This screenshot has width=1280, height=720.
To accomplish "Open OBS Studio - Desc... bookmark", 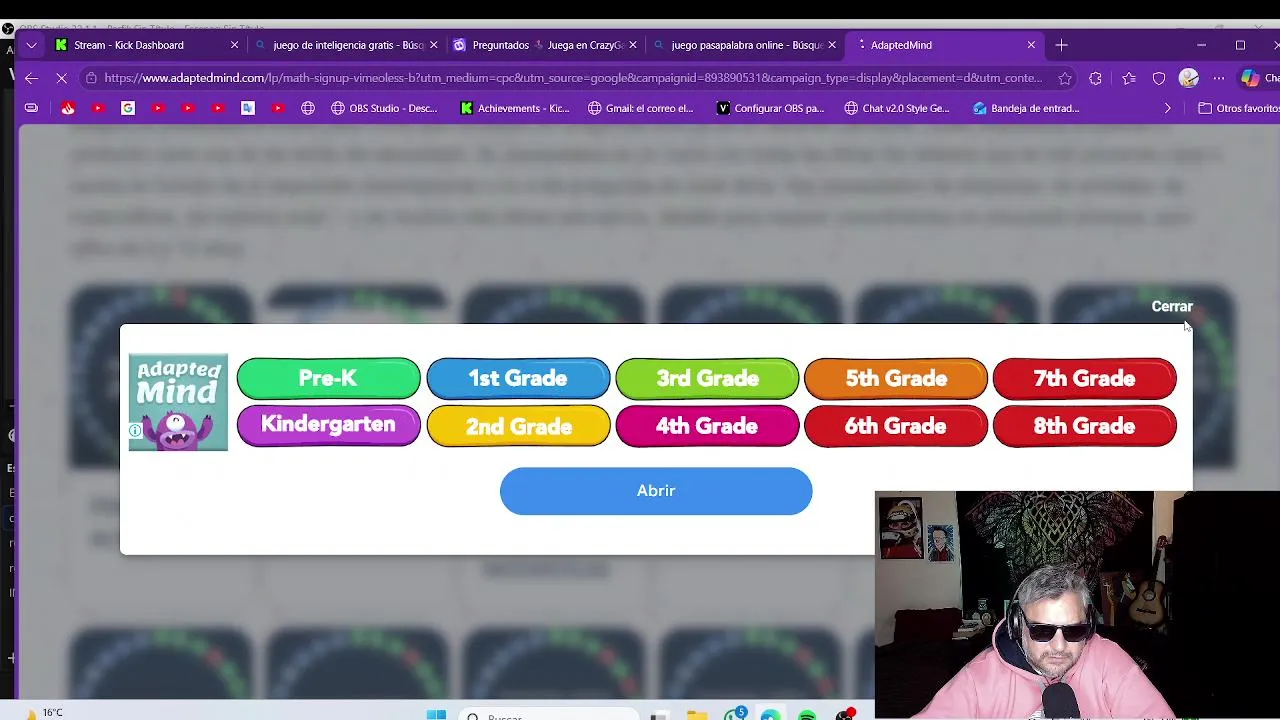I will [384, 108].
